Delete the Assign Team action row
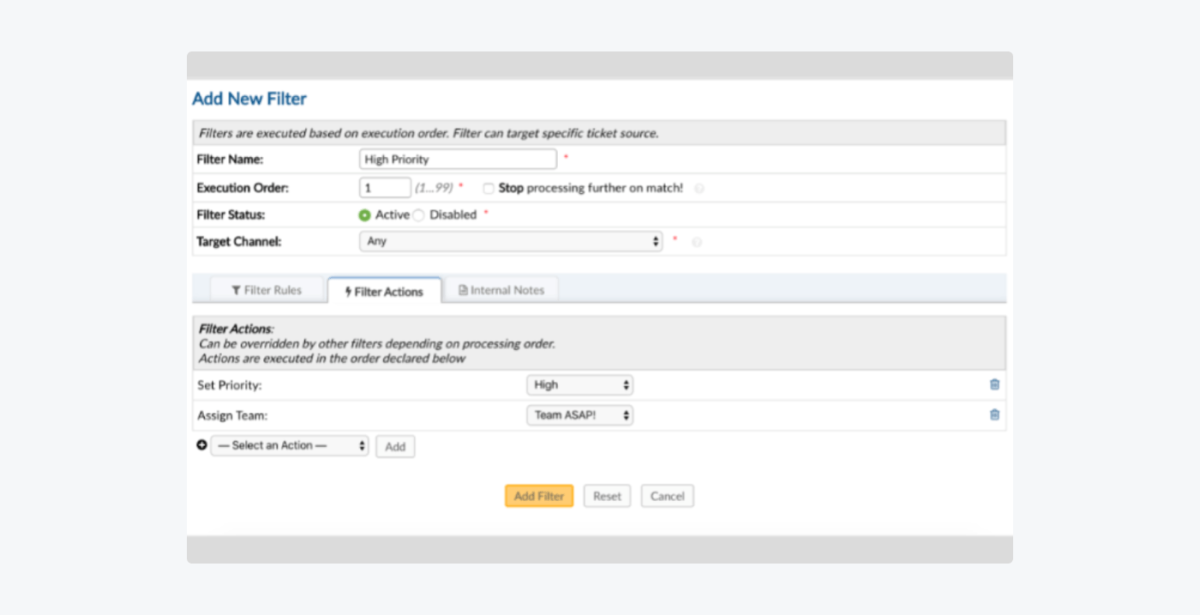1200x615 pixels. point(994,415)
